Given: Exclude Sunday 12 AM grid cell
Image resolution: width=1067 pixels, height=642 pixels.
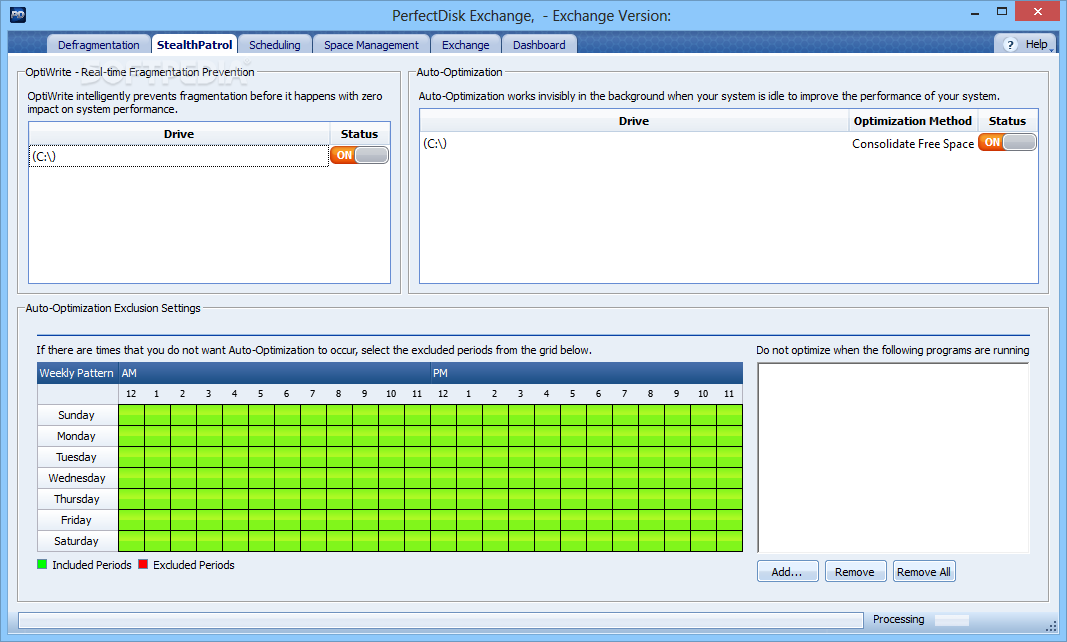Looking at the screenshot, I should click(131, 415).
